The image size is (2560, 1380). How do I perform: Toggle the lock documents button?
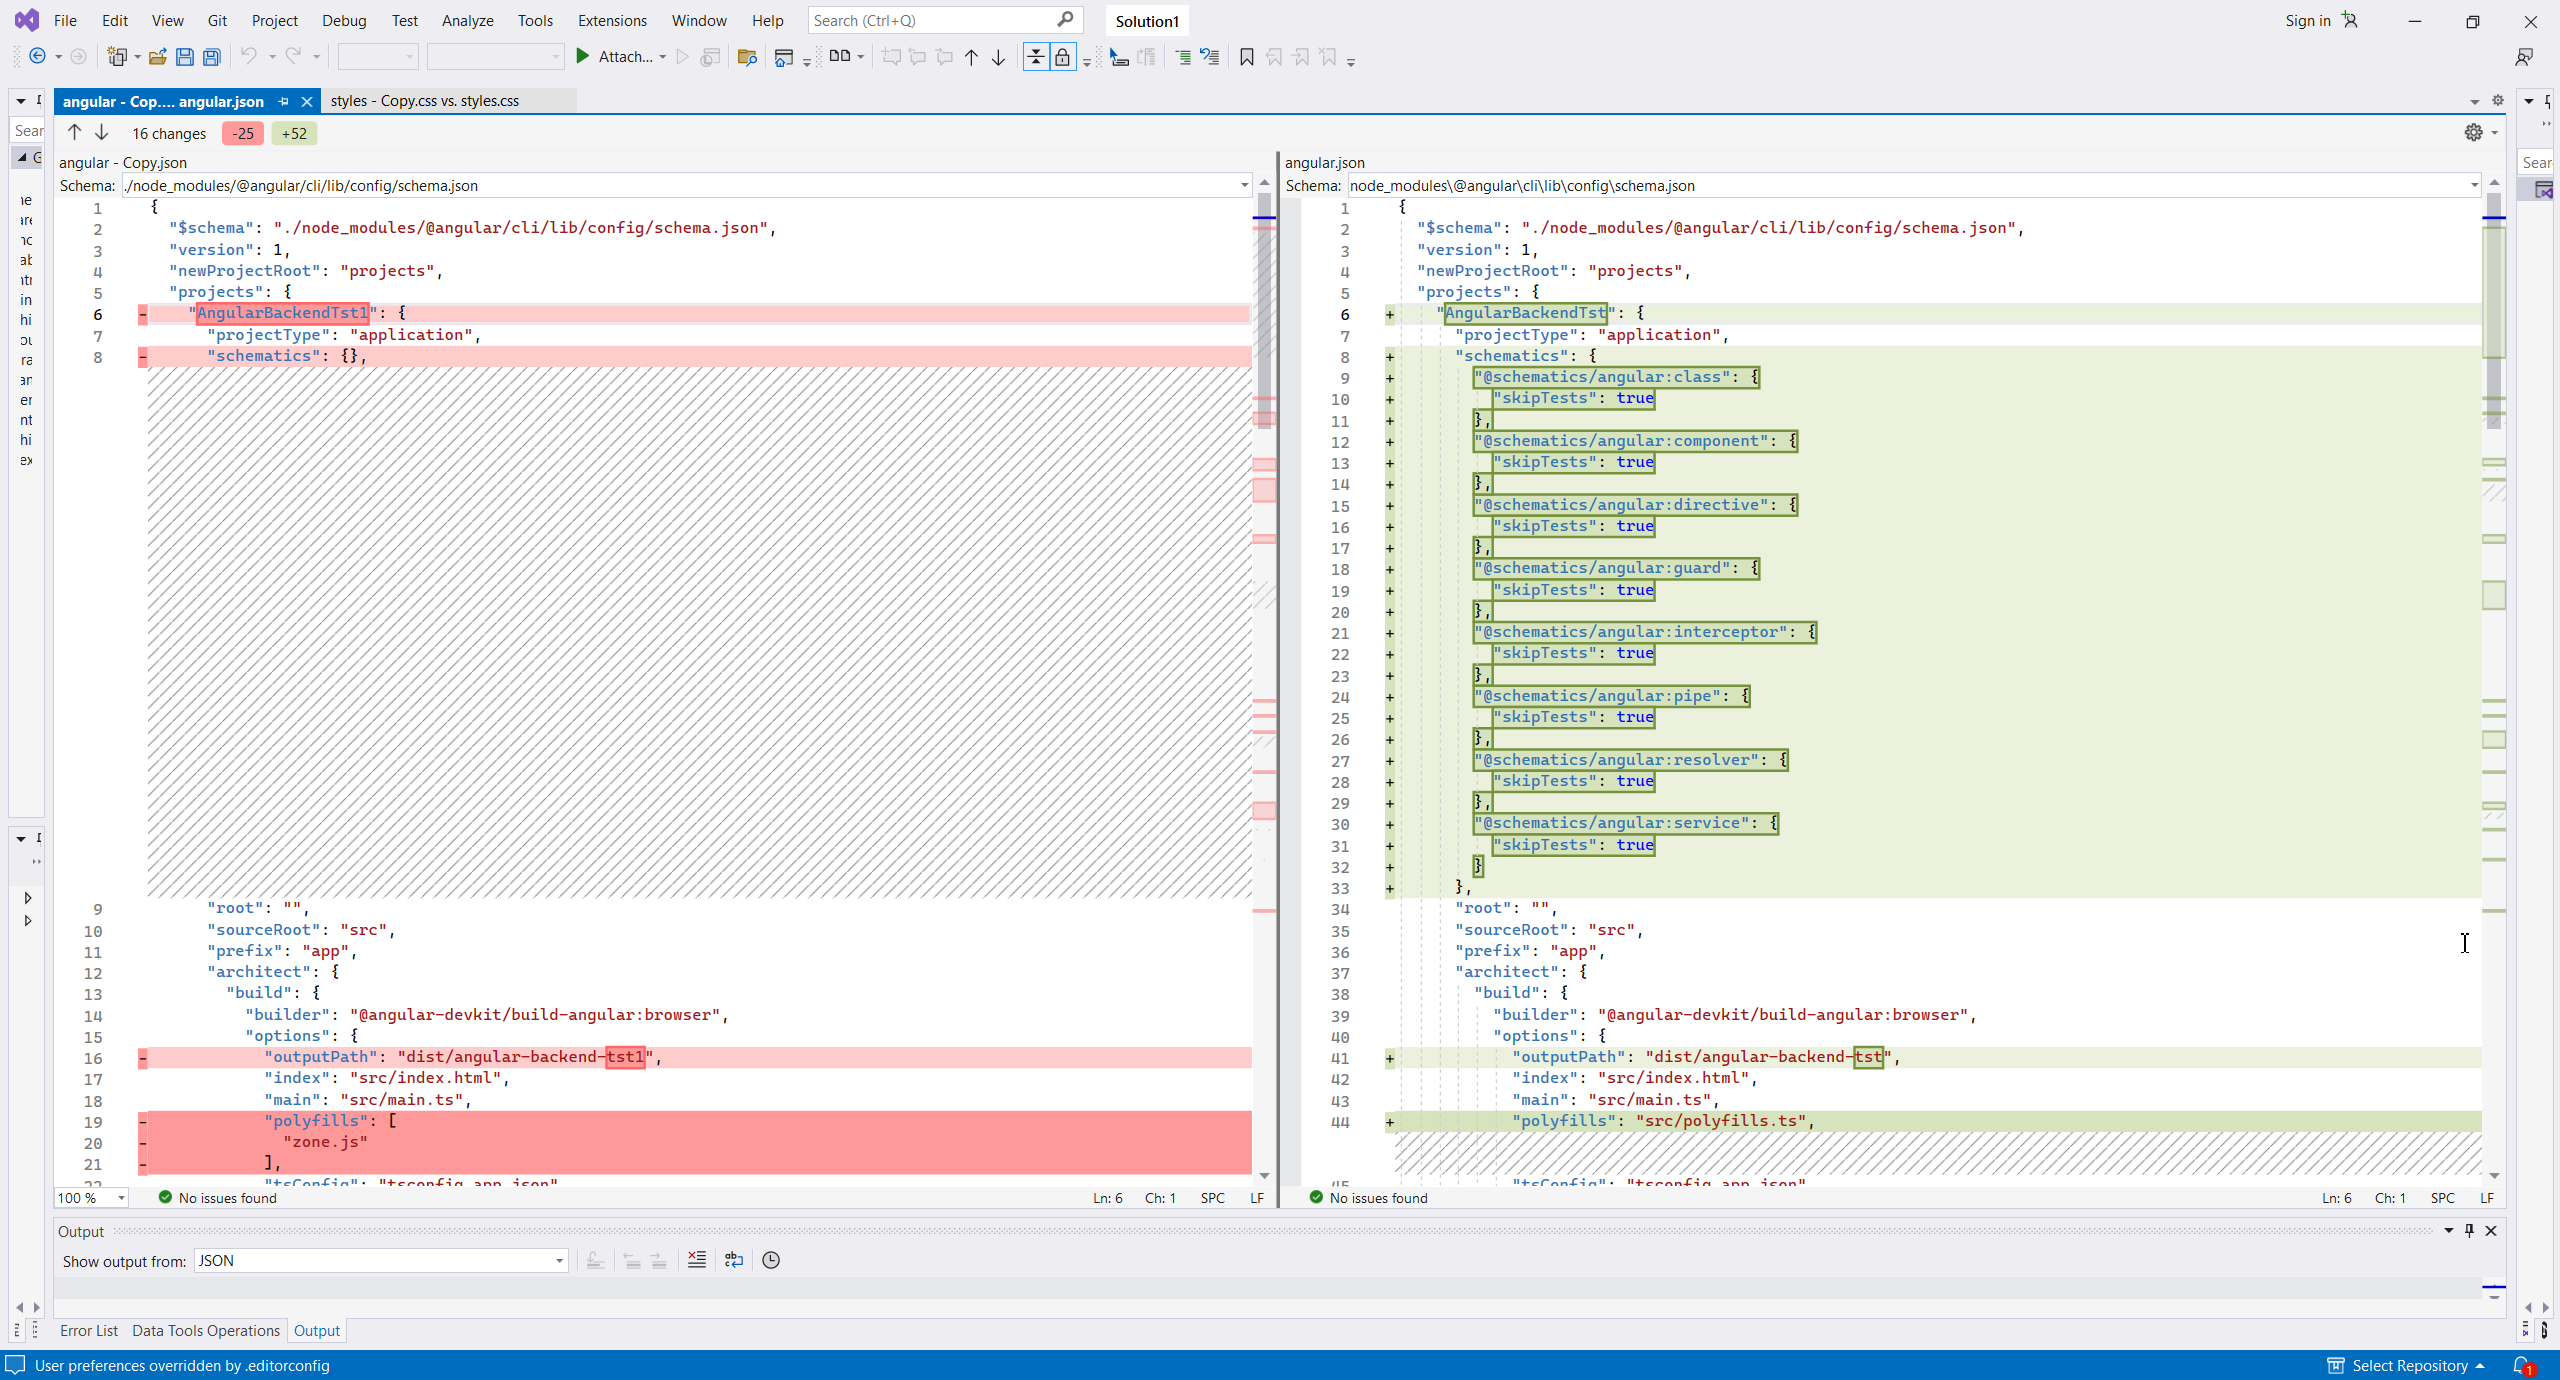point(1062,57)
